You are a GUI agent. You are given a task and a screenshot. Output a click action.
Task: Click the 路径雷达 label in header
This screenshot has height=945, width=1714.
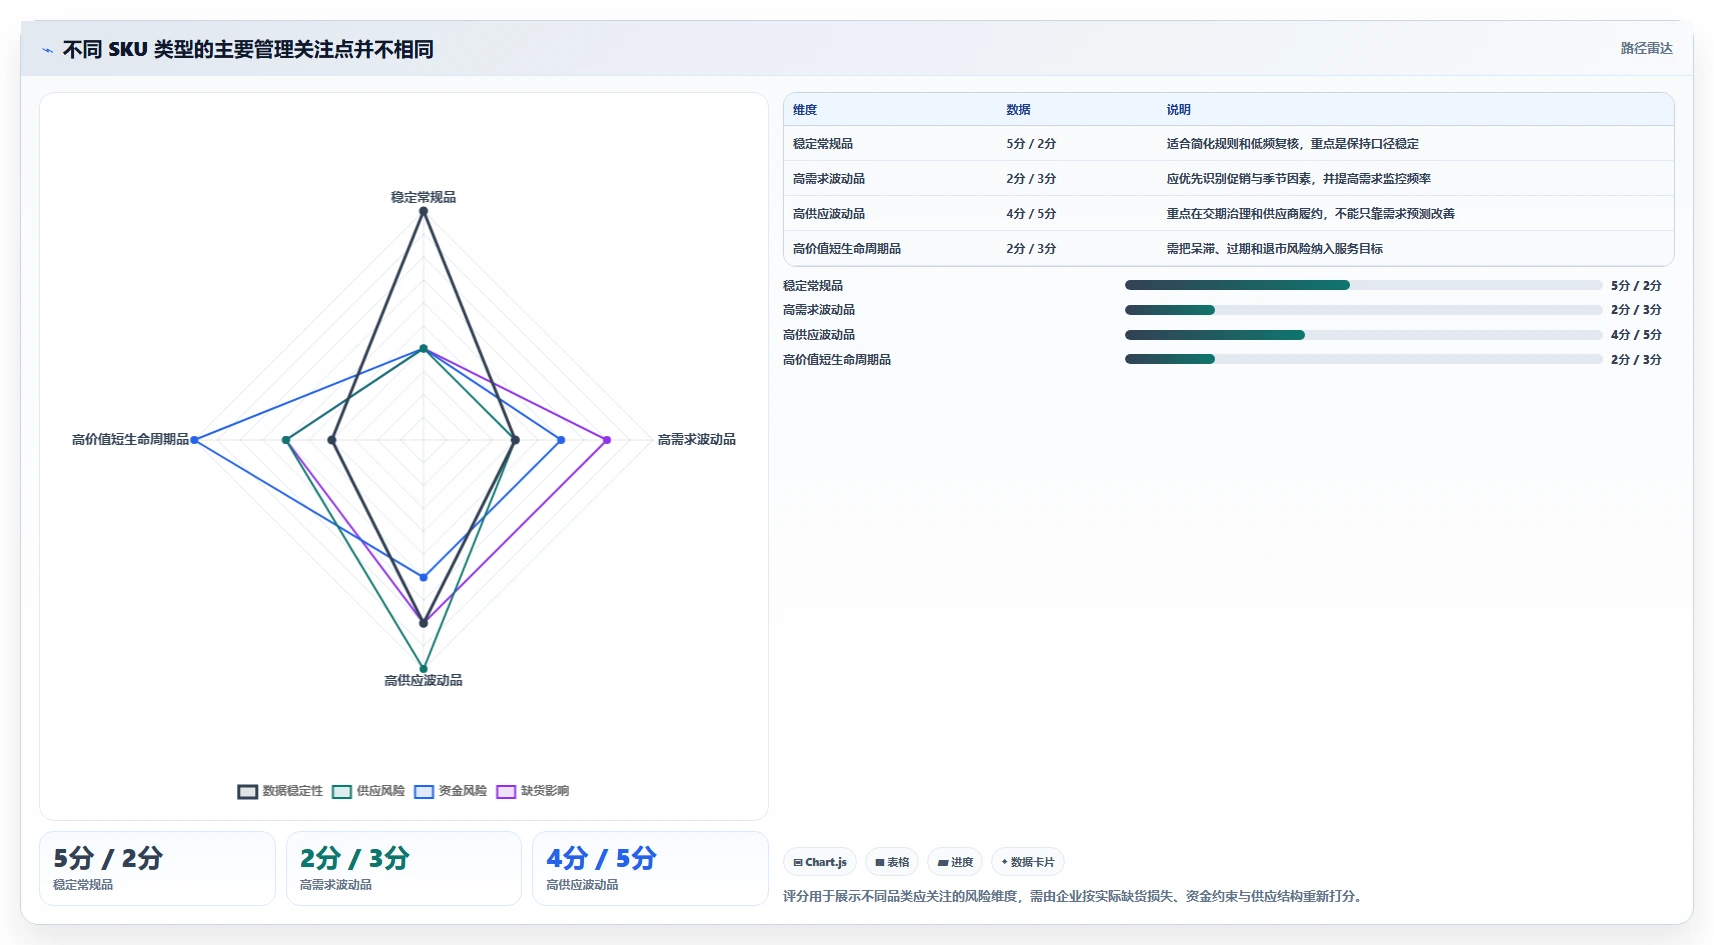coord(1646,48)
